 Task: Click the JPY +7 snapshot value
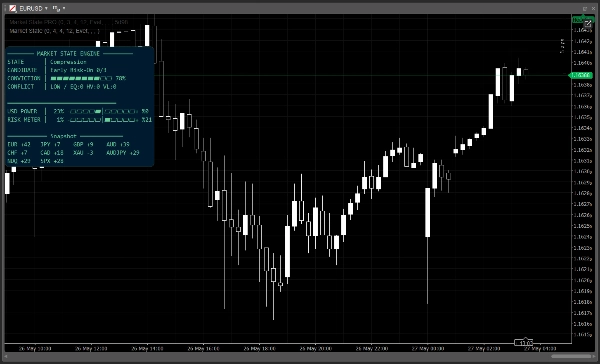[x=51, y=144]
